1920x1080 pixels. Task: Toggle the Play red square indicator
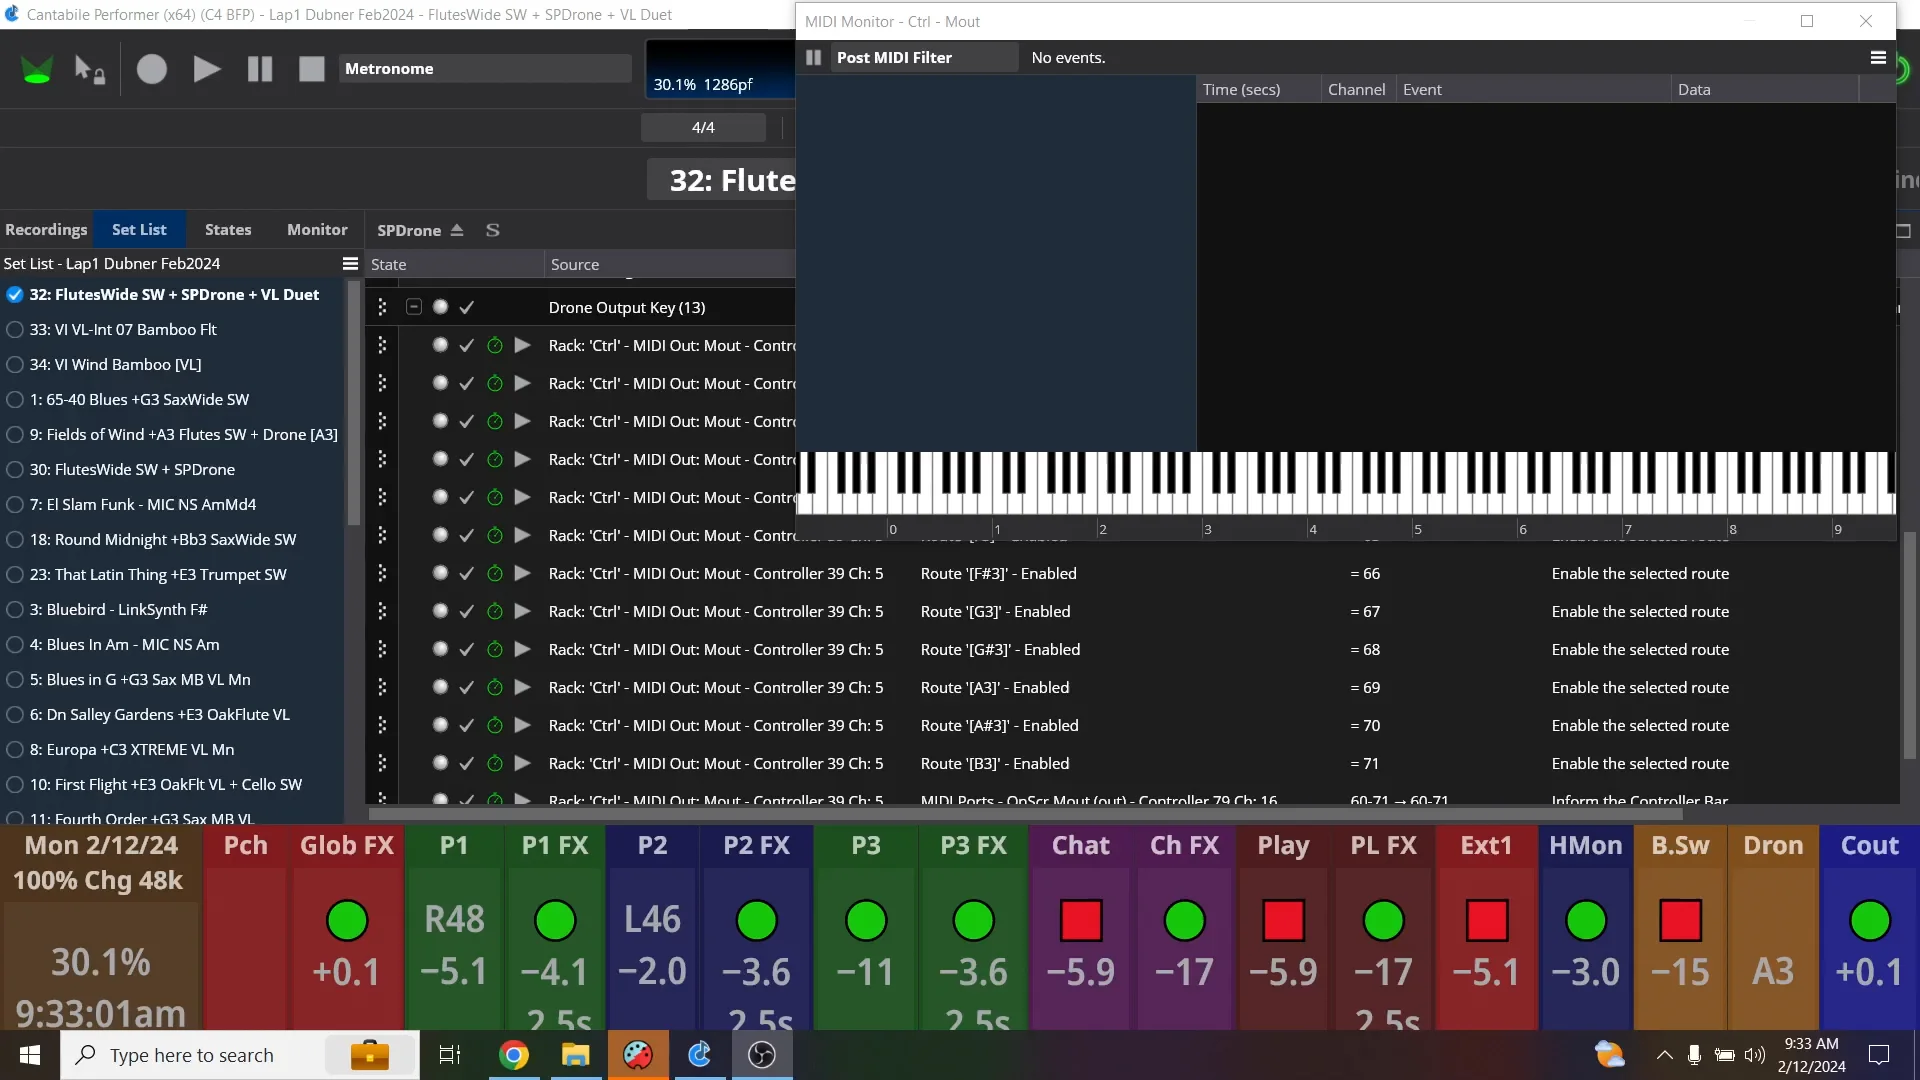[1283, 920]
